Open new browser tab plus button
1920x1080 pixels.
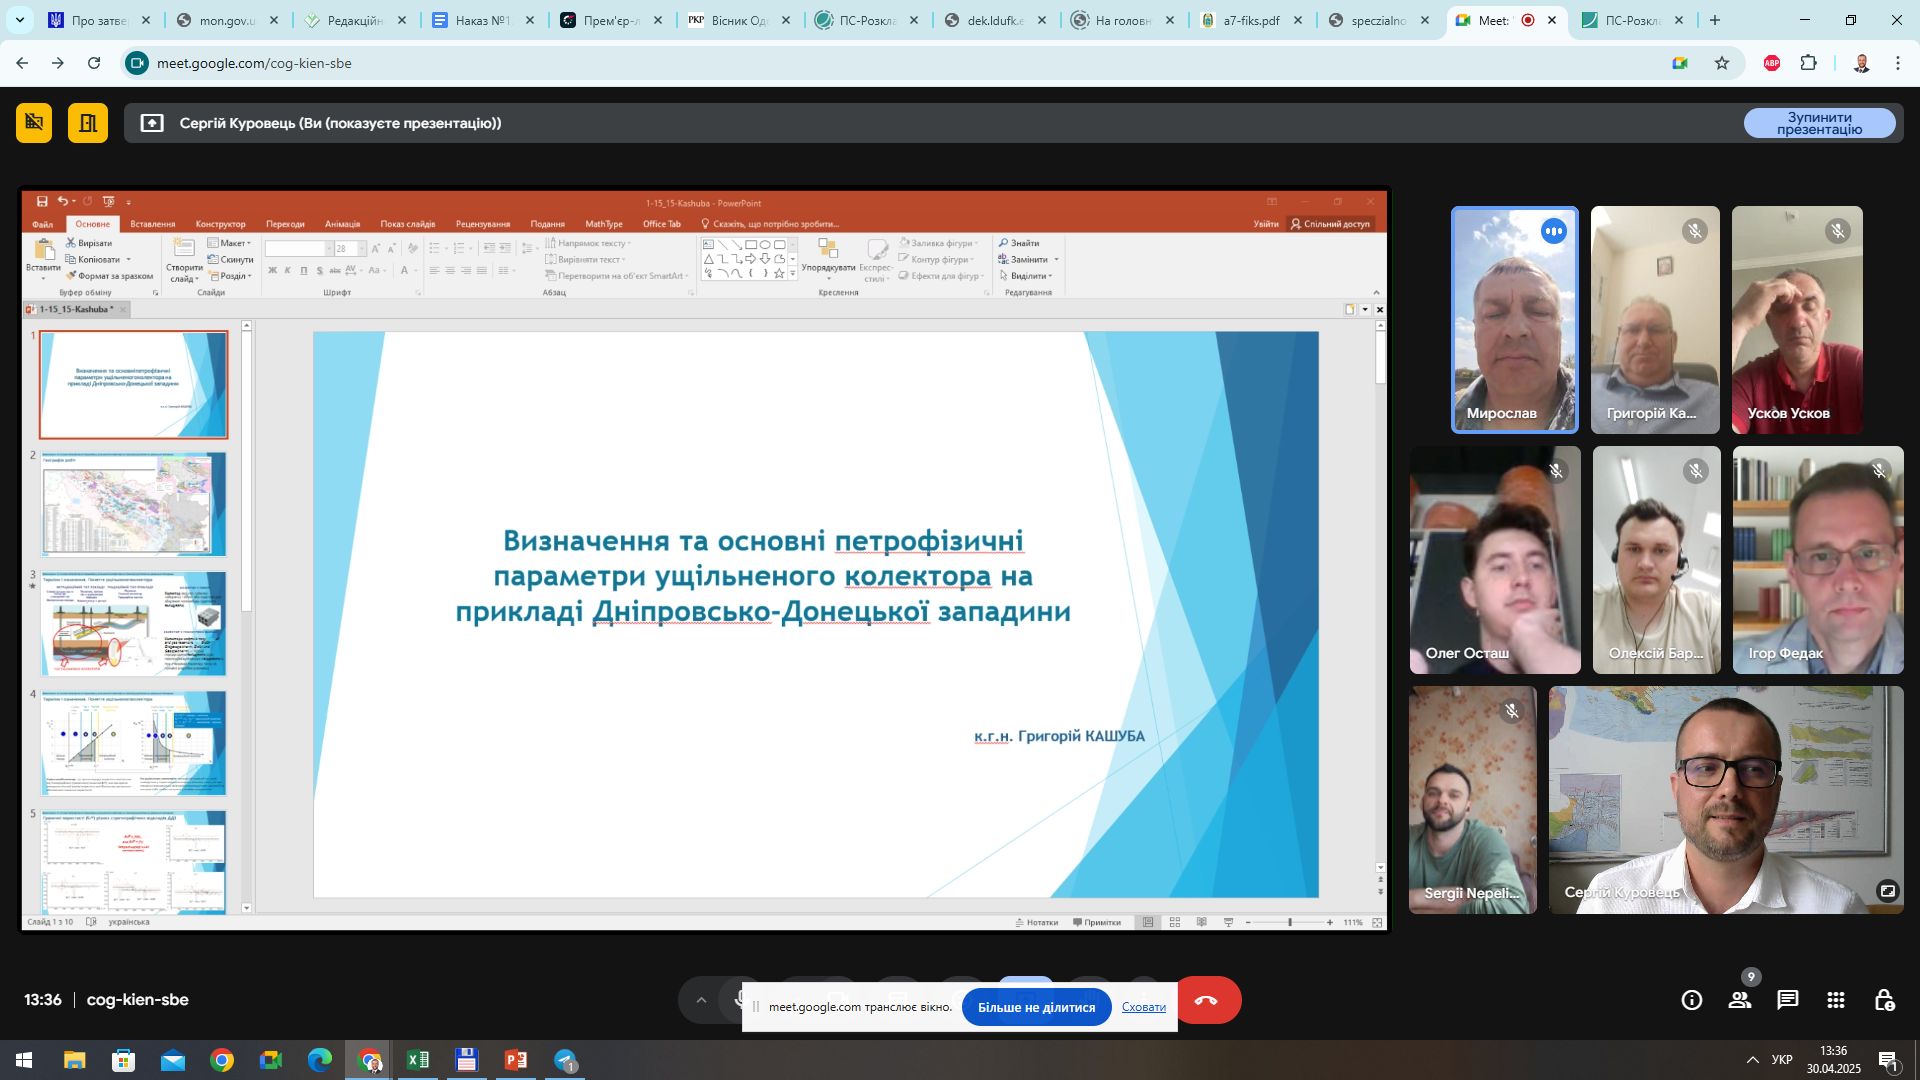(x=1715, y=20)
